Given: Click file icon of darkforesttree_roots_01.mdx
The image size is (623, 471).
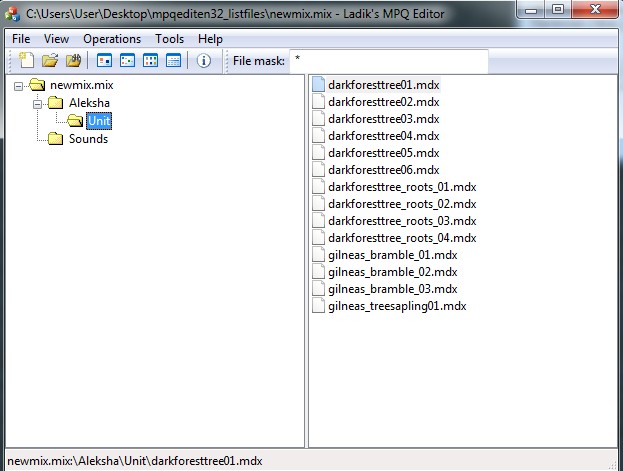Looking at the screenshot, I should 318,187.
